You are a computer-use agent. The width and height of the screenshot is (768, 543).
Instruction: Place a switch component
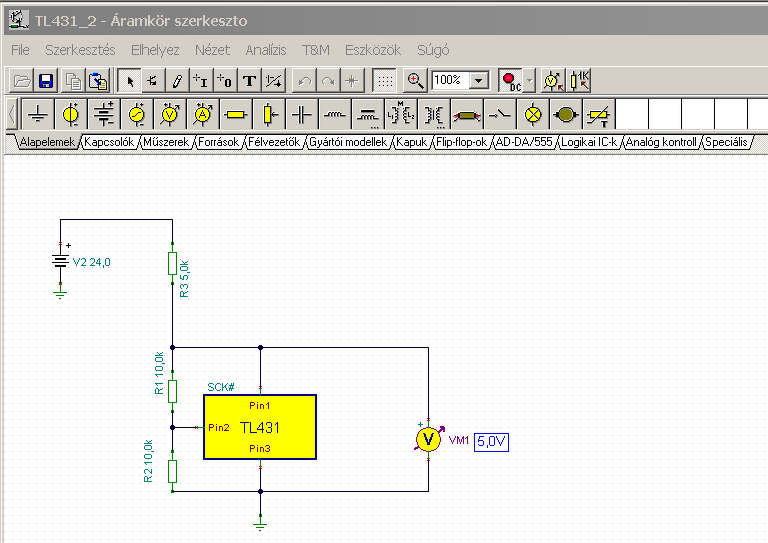pos(500,115)
